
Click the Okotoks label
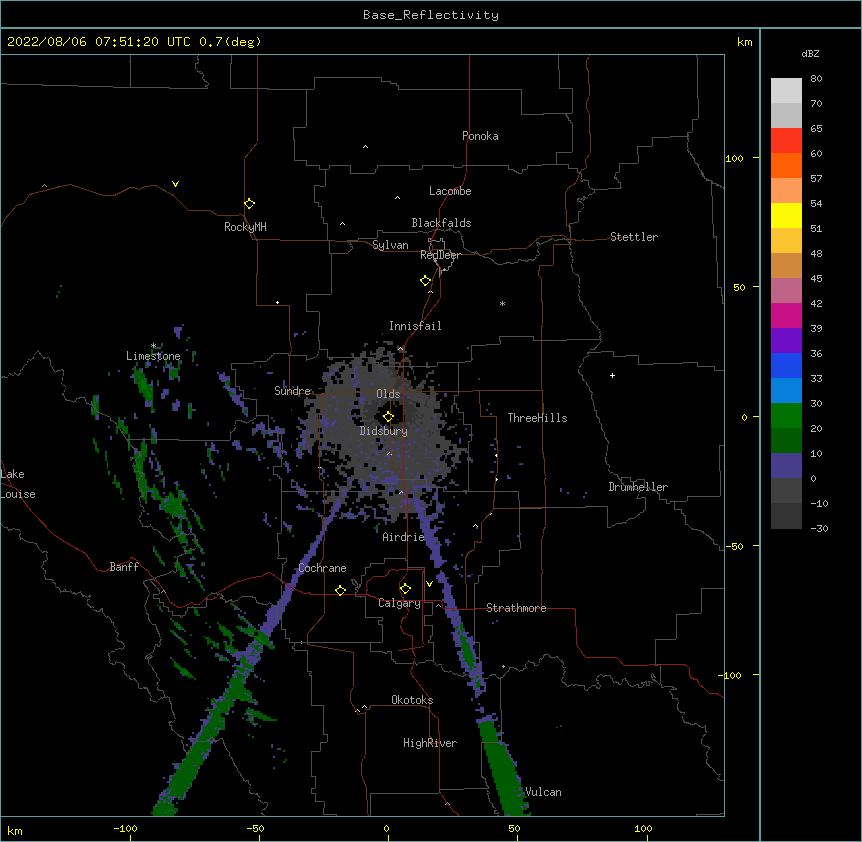point(412,700)
